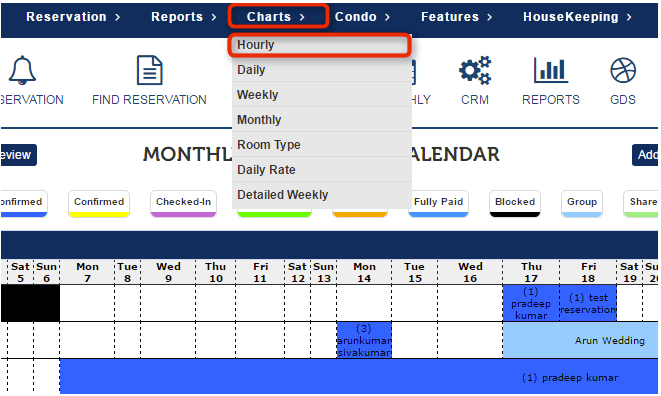The height and width of the screenshot is (396, 661).
Task: Open the GDS globe icon
Action: (623, 70)
